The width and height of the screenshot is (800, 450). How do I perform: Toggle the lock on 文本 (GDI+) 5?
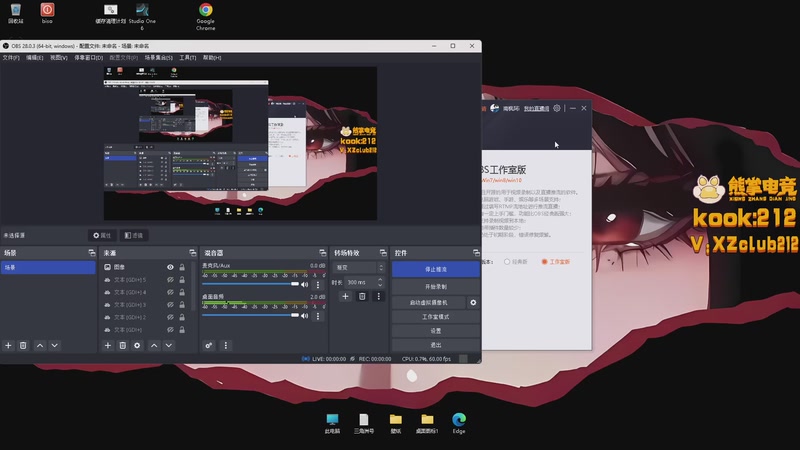(182, 280)
